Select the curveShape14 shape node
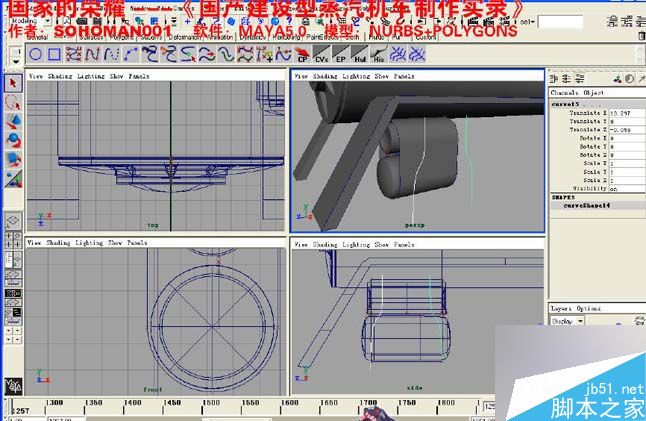Image resolution: width=646 pixels, height=421 pixels. pyautogui.click(x=587, y=206)
